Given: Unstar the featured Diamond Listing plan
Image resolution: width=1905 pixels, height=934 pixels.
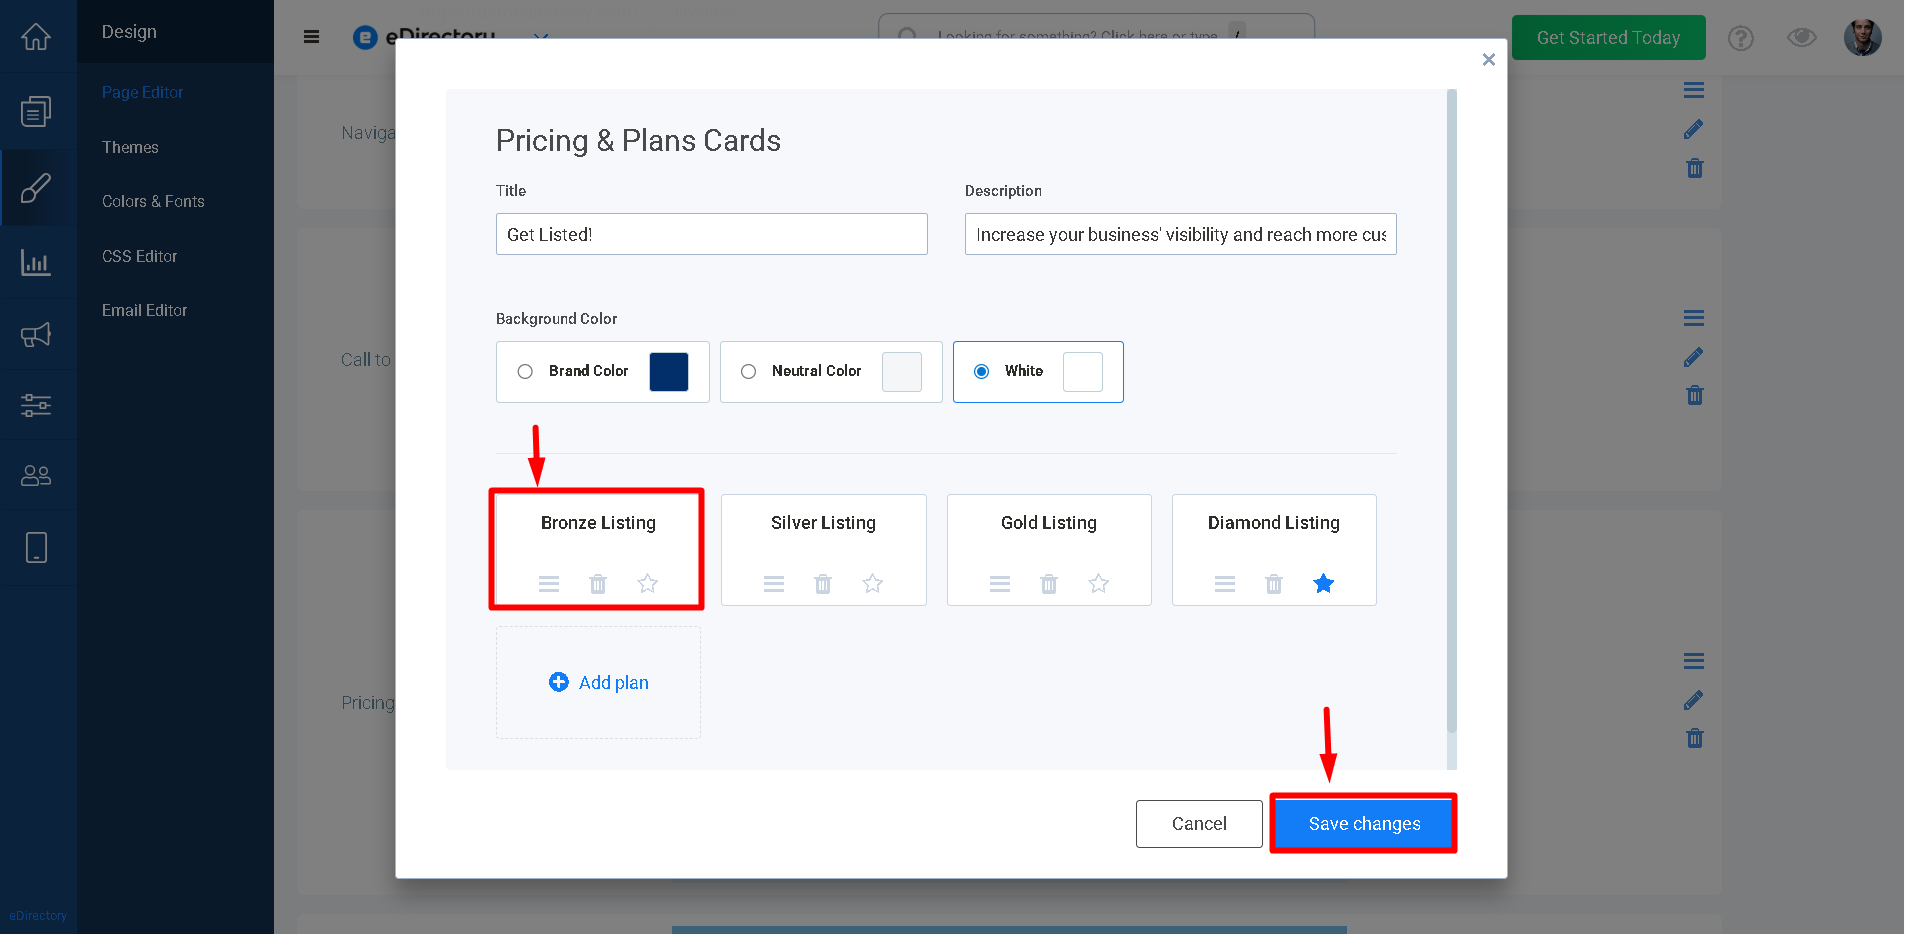Looking at the screenshot, I should (x=1324, y=583).
